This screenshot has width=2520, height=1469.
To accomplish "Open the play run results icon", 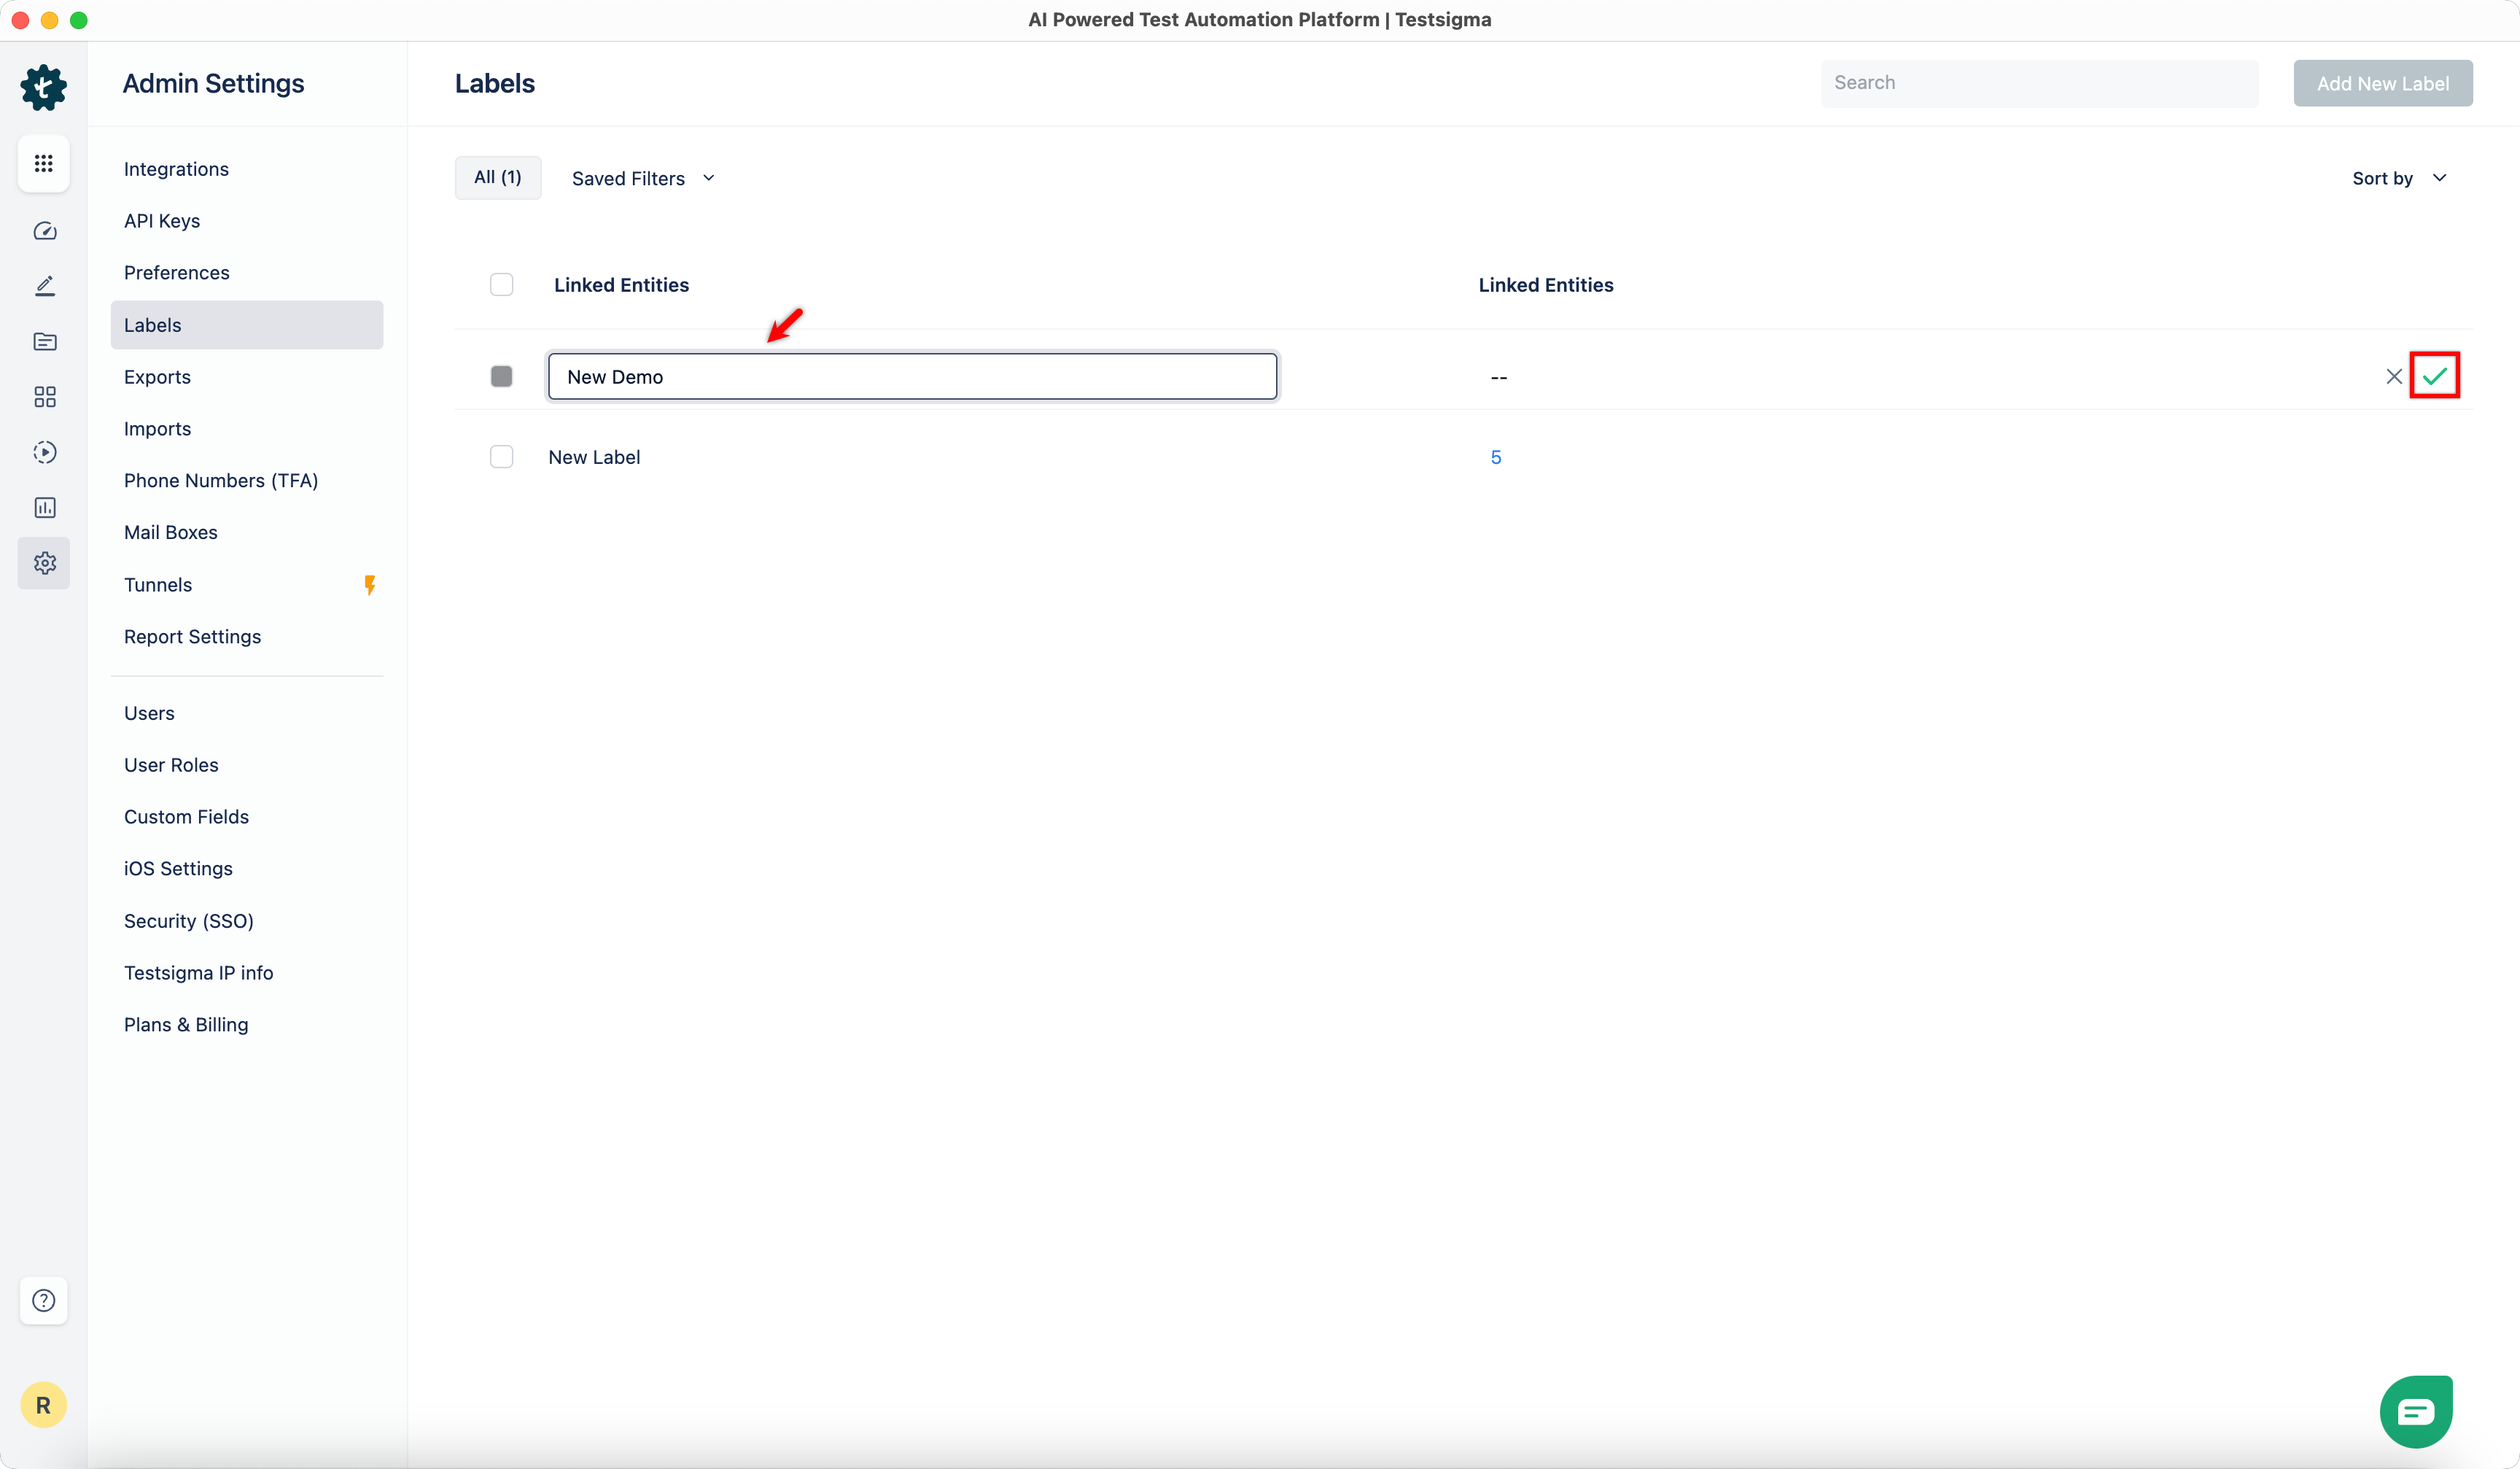I will [44, 452].
